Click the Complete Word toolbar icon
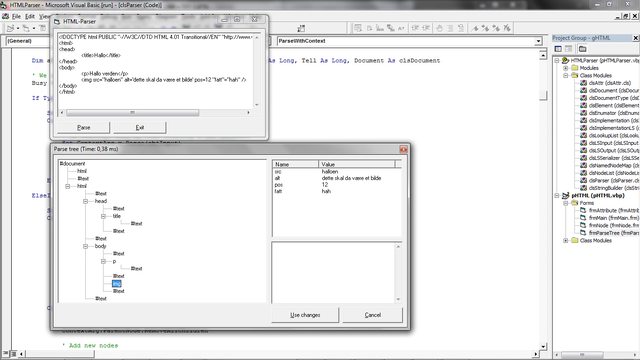 [x=402, y=28]
